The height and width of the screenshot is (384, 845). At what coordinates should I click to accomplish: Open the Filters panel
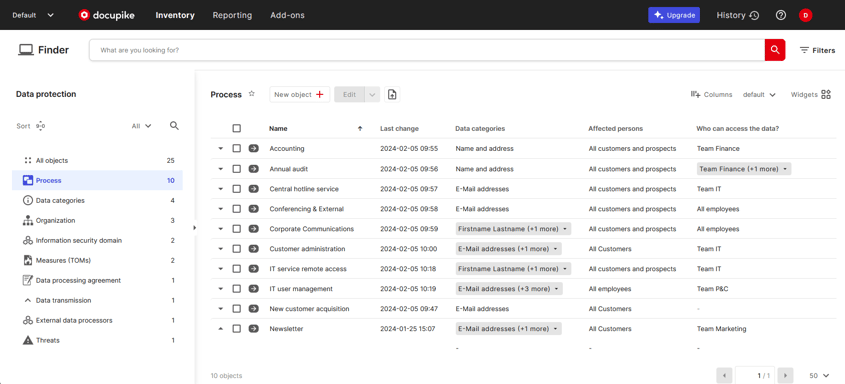tap(817, 50)
